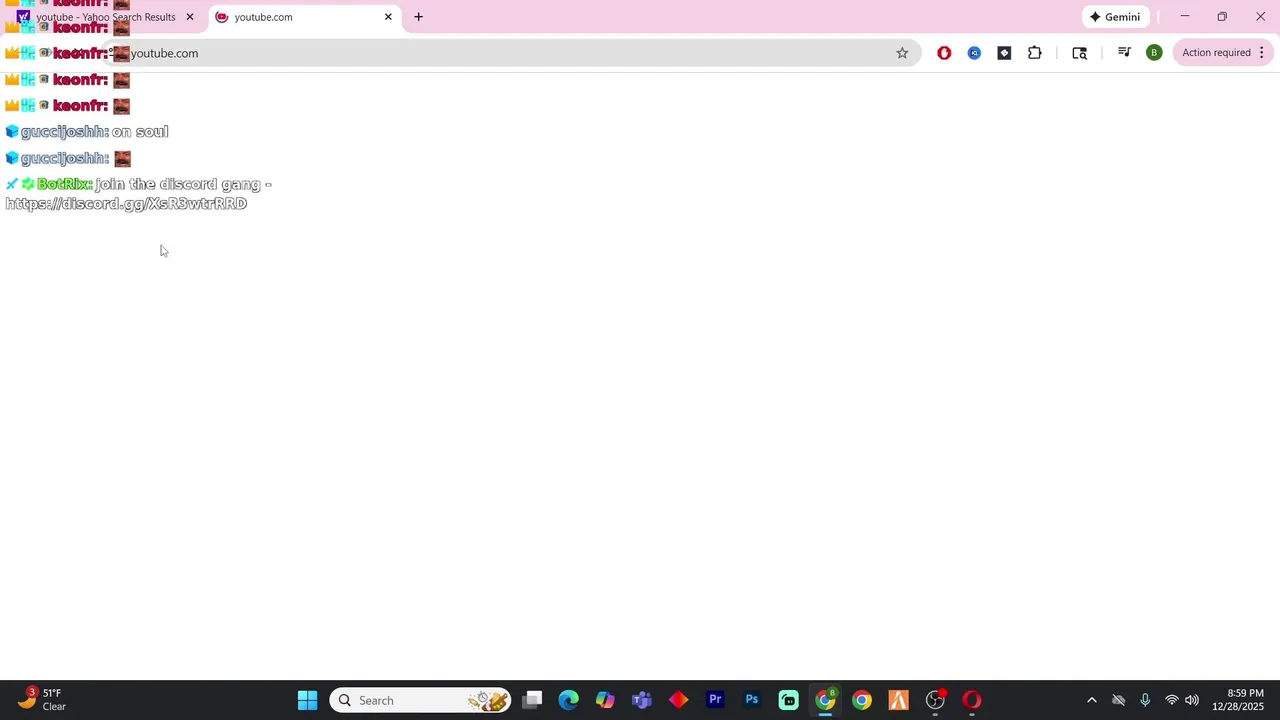This screenshot has width=1280, height=720.
Task: Close the youtube.com tab
Action: [x=388, y=17]
